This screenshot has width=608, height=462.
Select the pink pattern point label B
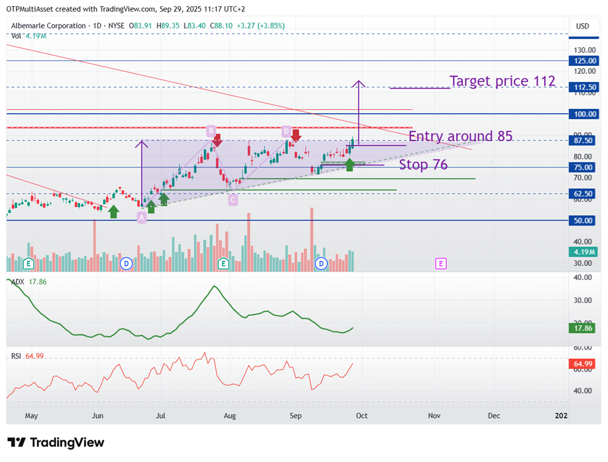[211, 131]
